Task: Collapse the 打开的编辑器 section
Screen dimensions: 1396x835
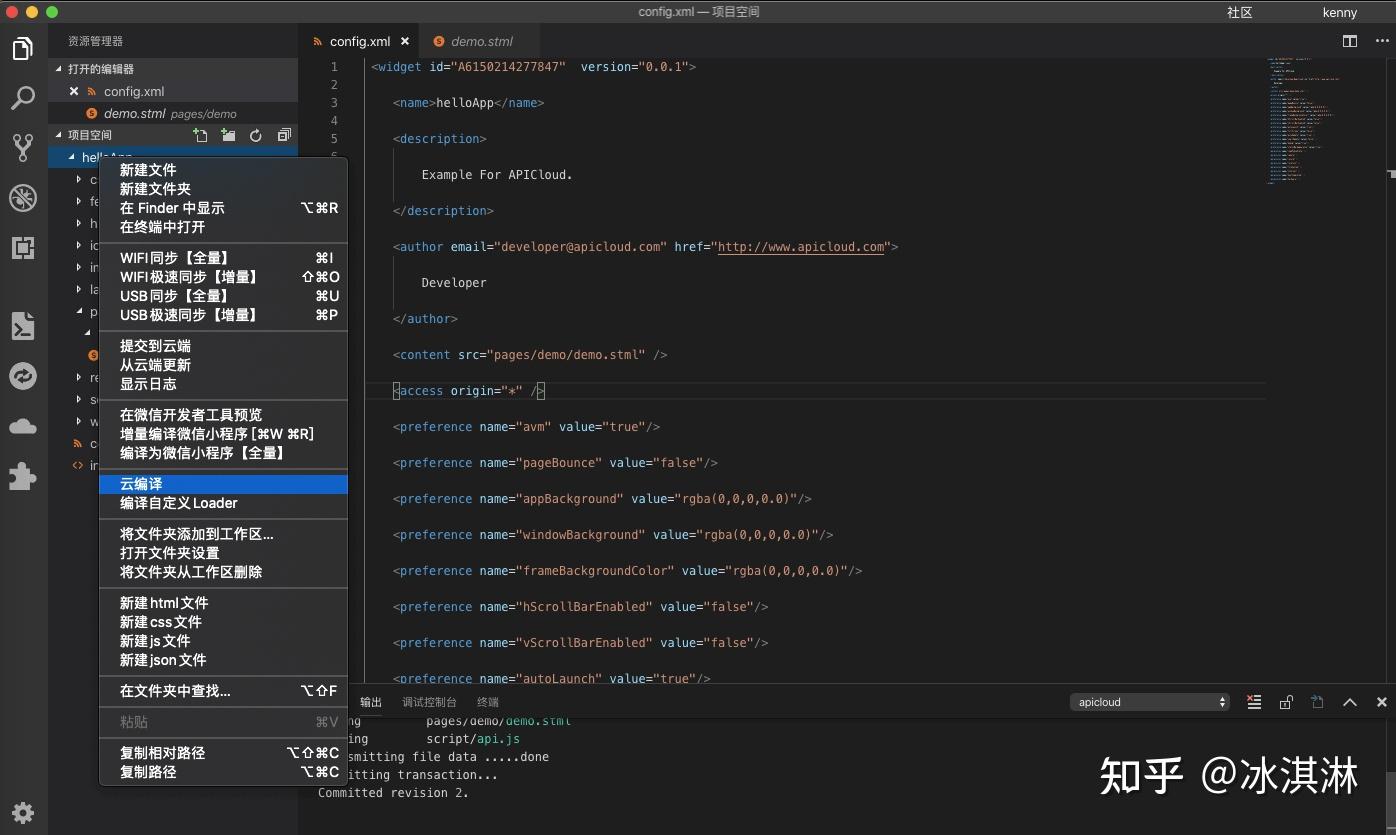Action: (59, 69)
